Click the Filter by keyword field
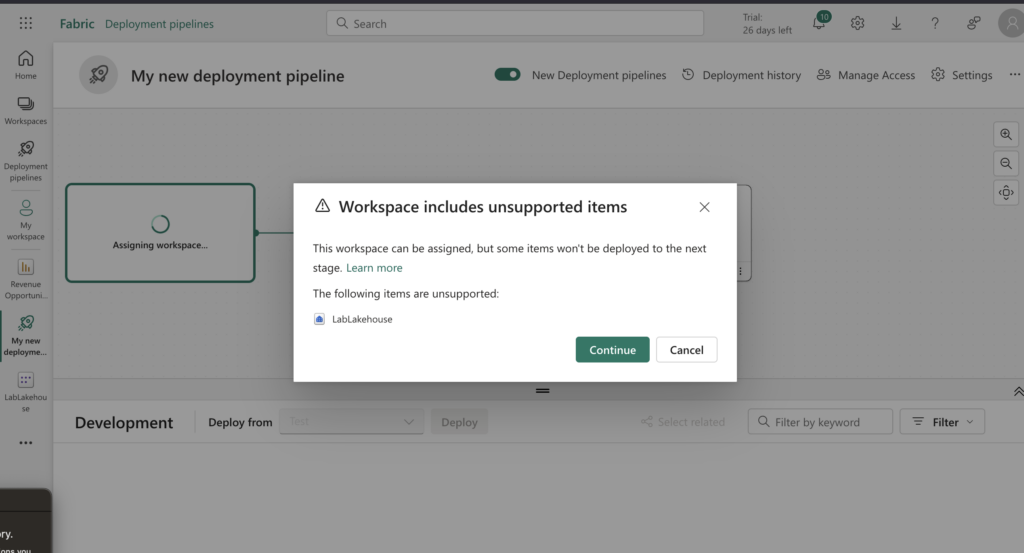 click(820, 422)
